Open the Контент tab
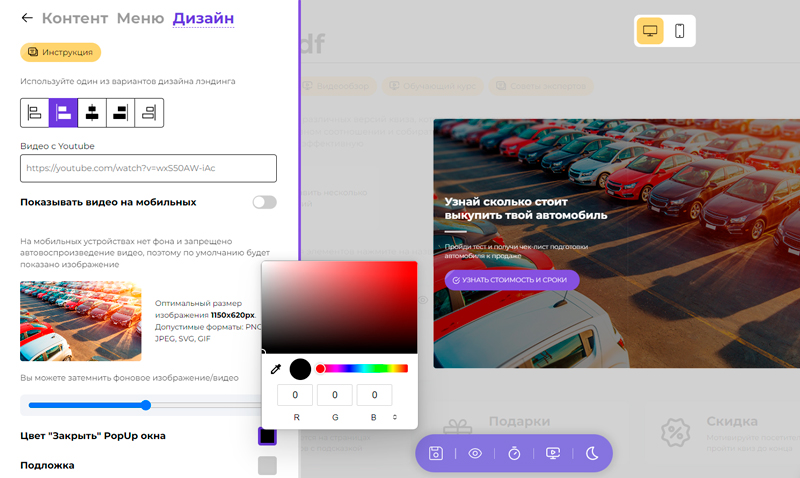 pyautogui.click(x=75, y=18)
